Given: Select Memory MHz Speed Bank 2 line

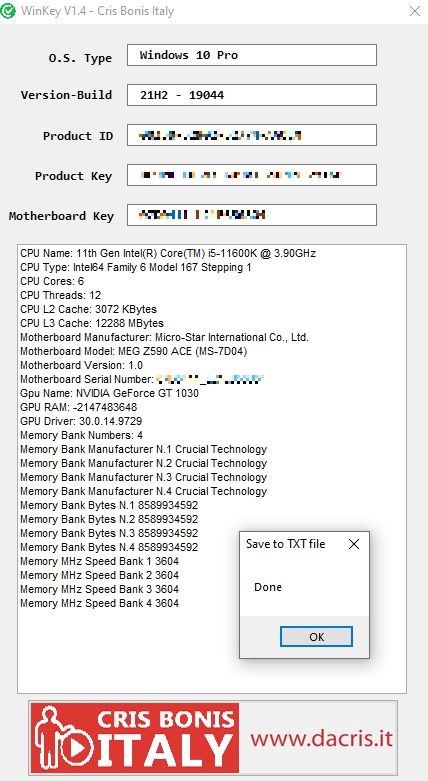Looking at the screenshot, I should tap(100, 575).
